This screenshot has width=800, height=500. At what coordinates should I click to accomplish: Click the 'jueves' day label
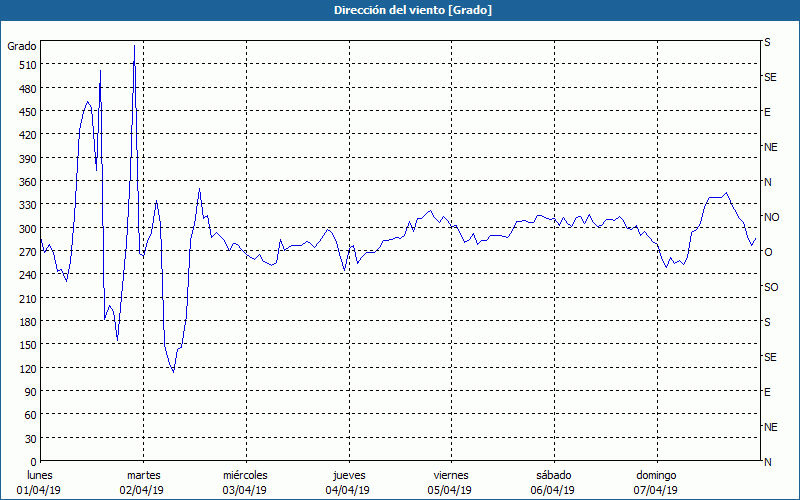pyautogui.click(x=349, y=476)
